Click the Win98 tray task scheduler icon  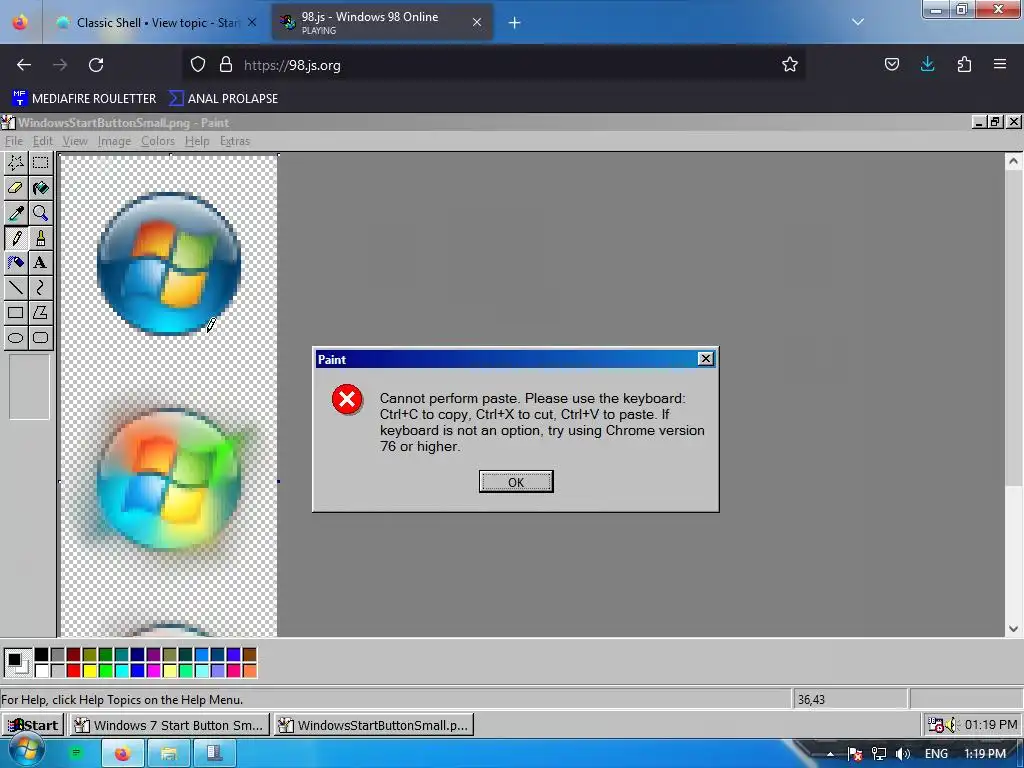936,724
